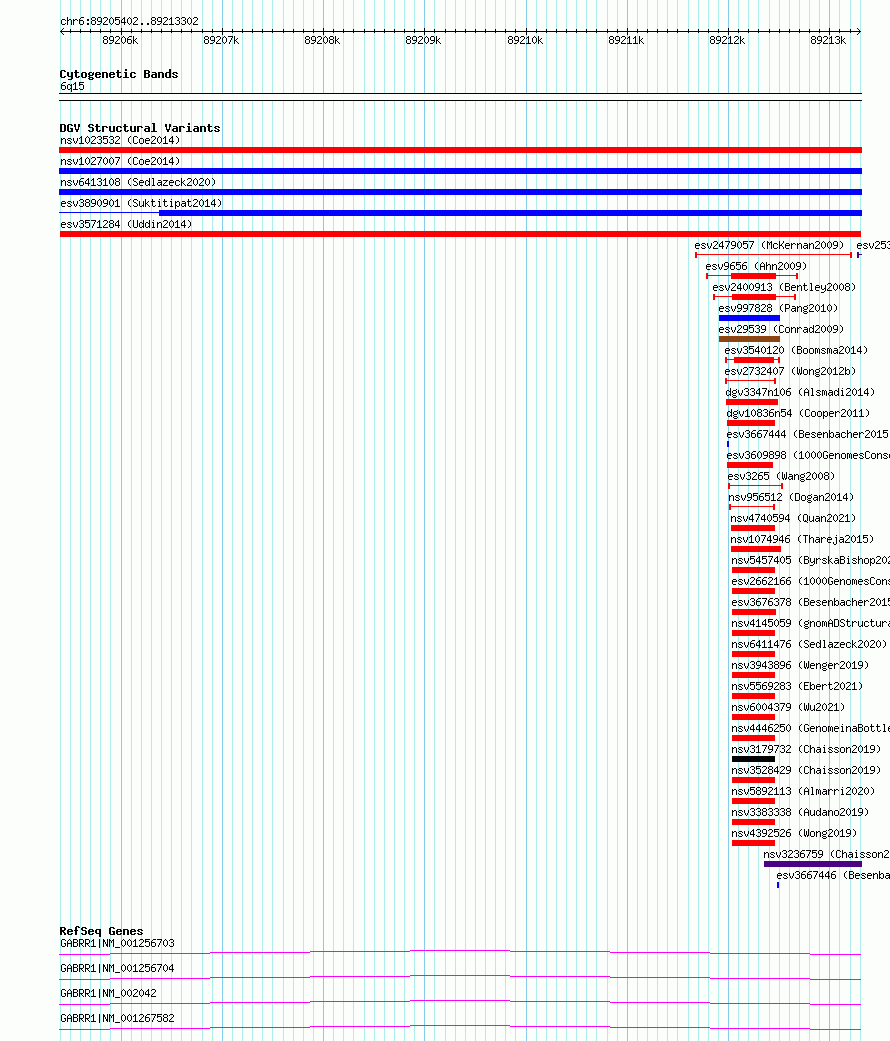
Task: Open GABRR1|NM_002042 transcript label
Action: click(108, 993)
